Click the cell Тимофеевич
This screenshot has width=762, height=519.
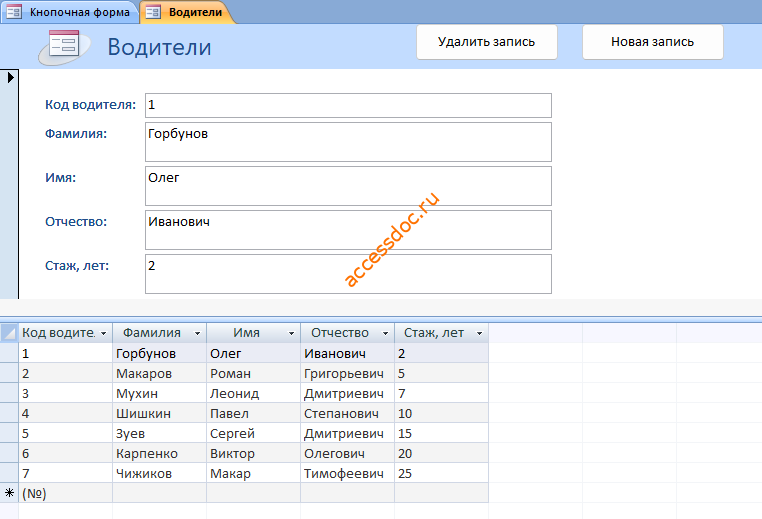(x=347, y=473)
